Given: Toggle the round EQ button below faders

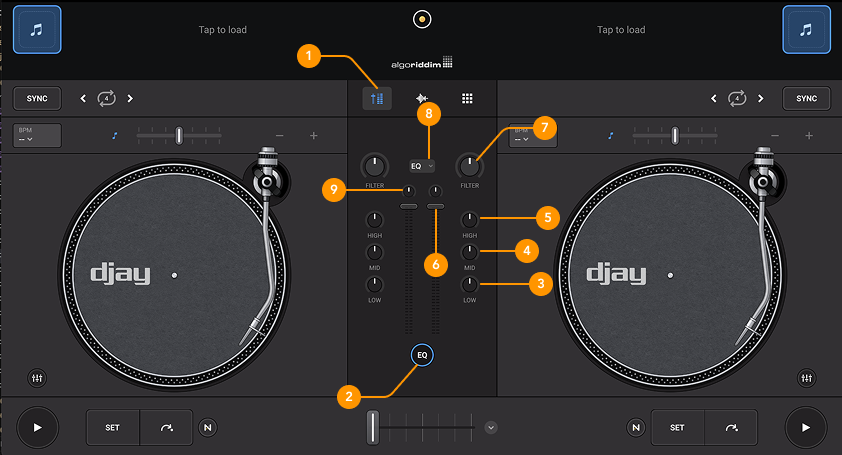Looking at the screenshot, I should tap(422, 355).
